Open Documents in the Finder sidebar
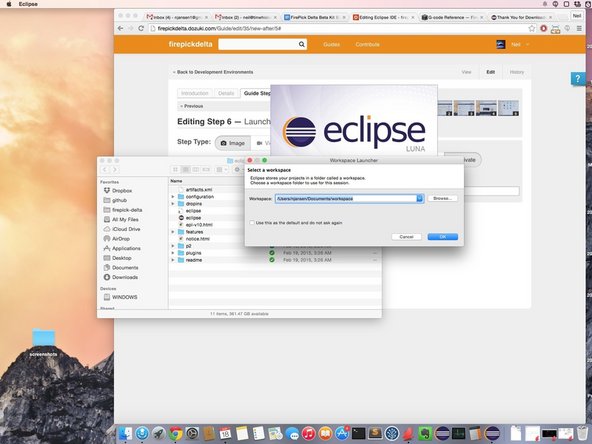 (125, 268)
